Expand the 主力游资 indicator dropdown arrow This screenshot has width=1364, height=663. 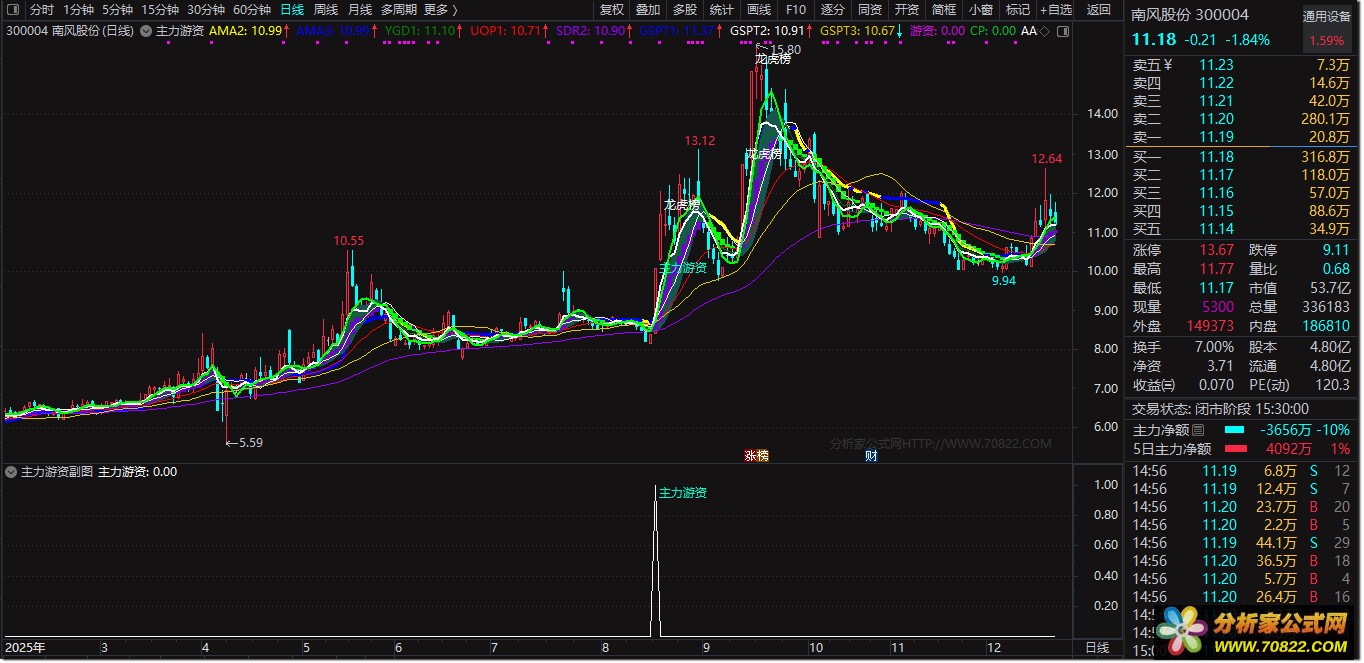coord(147,31)
